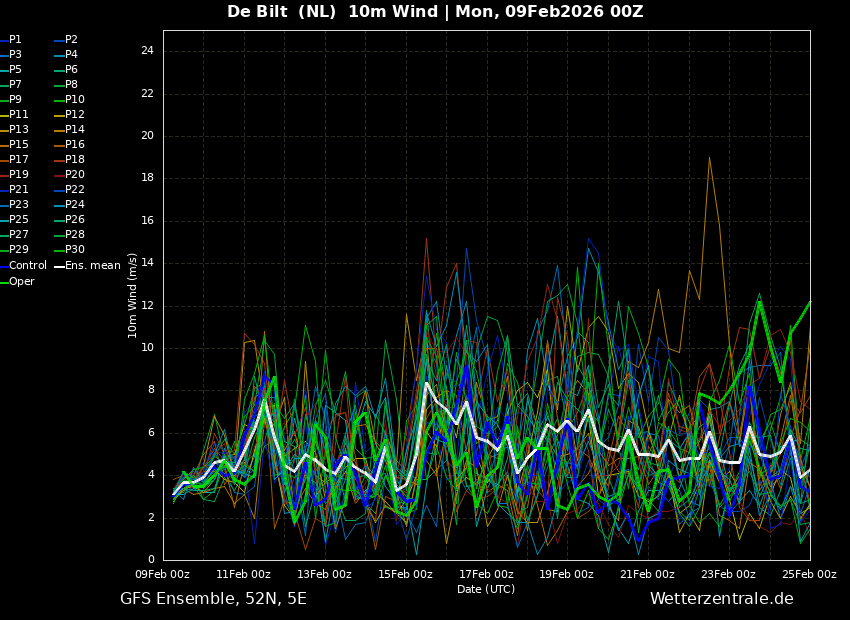Click the Control legend entry
Viewport: 850px width, 620px height.
pos(28,266)
